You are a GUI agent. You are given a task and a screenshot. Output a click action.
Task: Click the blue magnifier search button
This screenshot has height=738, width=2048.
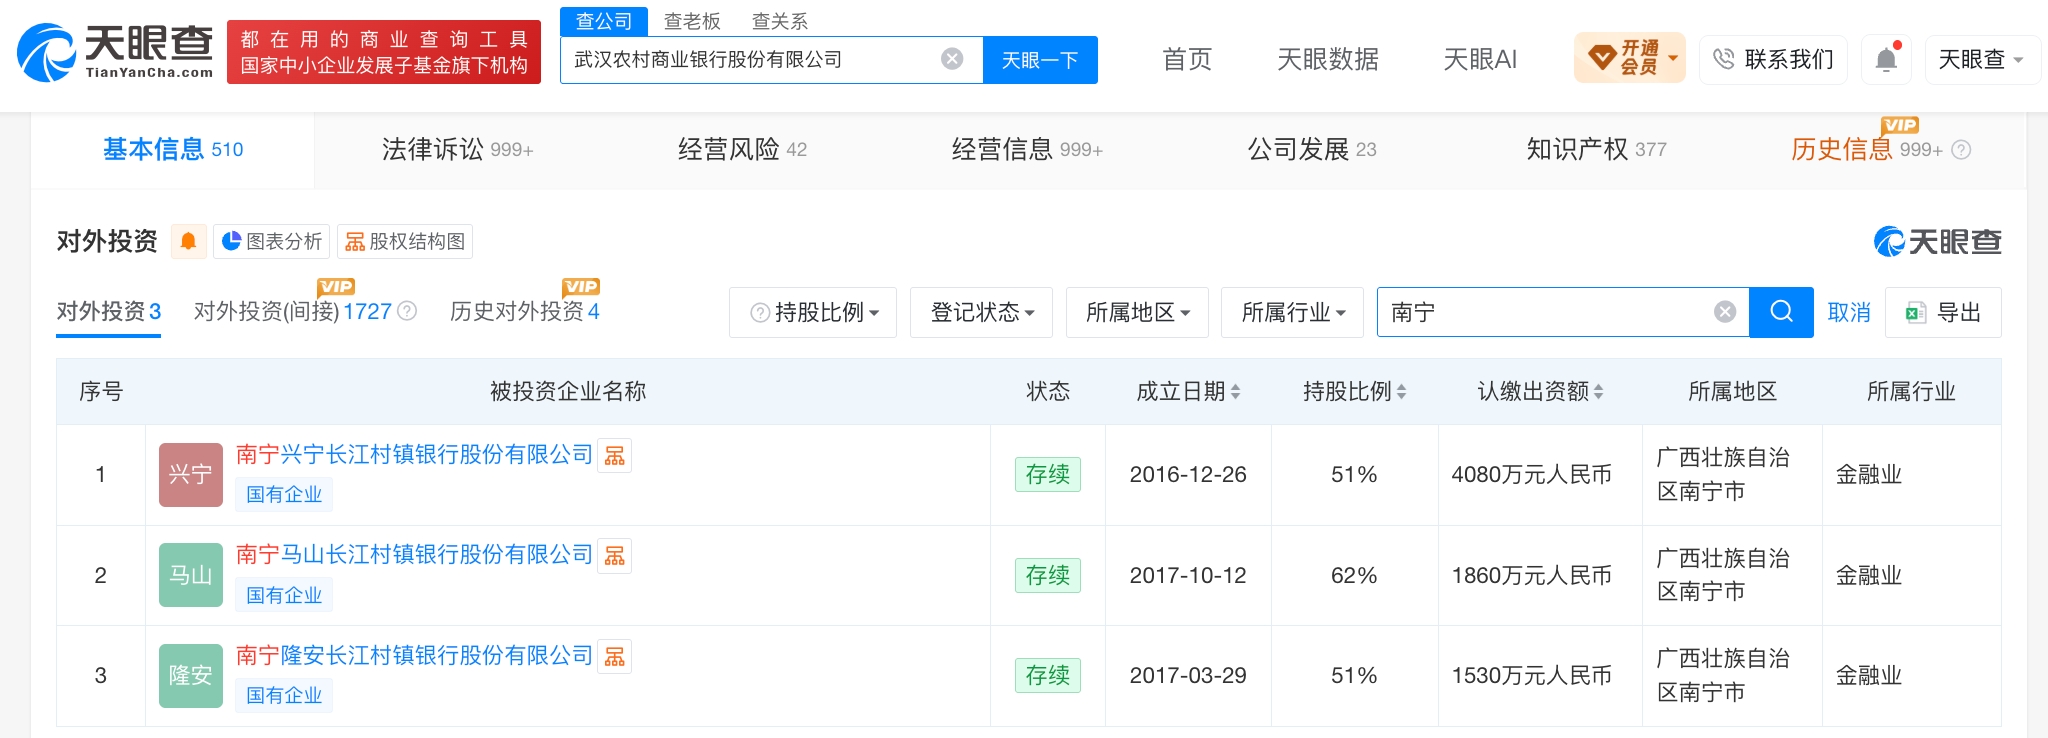[x=1781, y=312]
